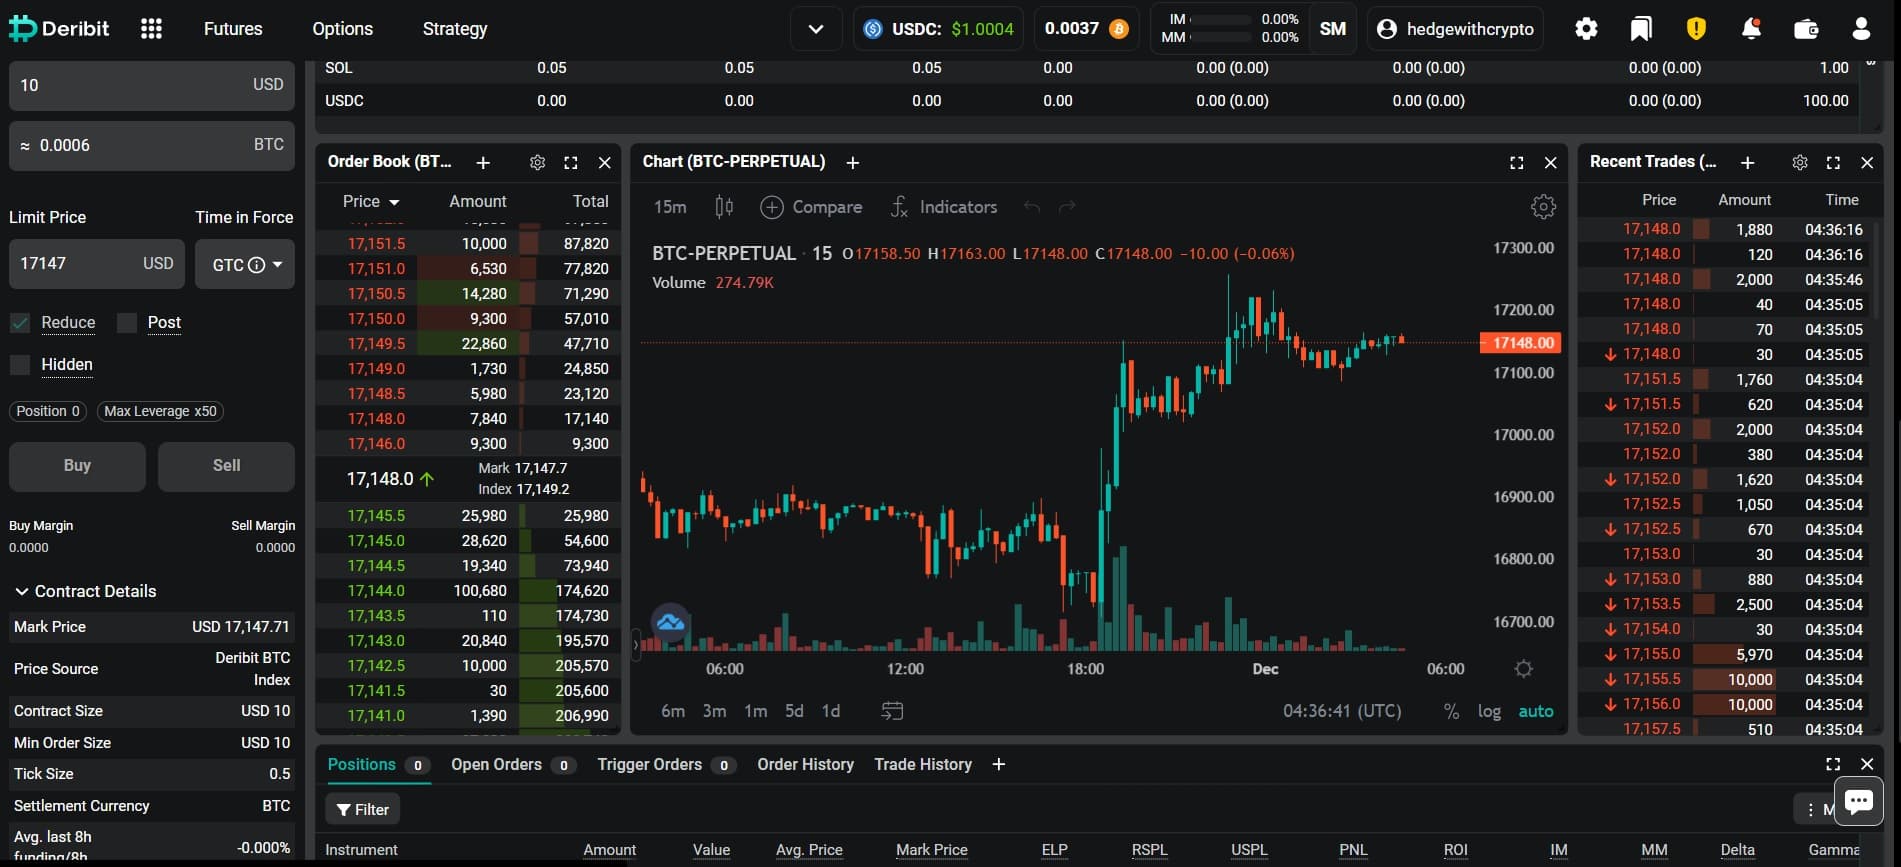Open the GTC time in force dropdown
Viewport: 1901px width, 867px height.
point(245,264)
